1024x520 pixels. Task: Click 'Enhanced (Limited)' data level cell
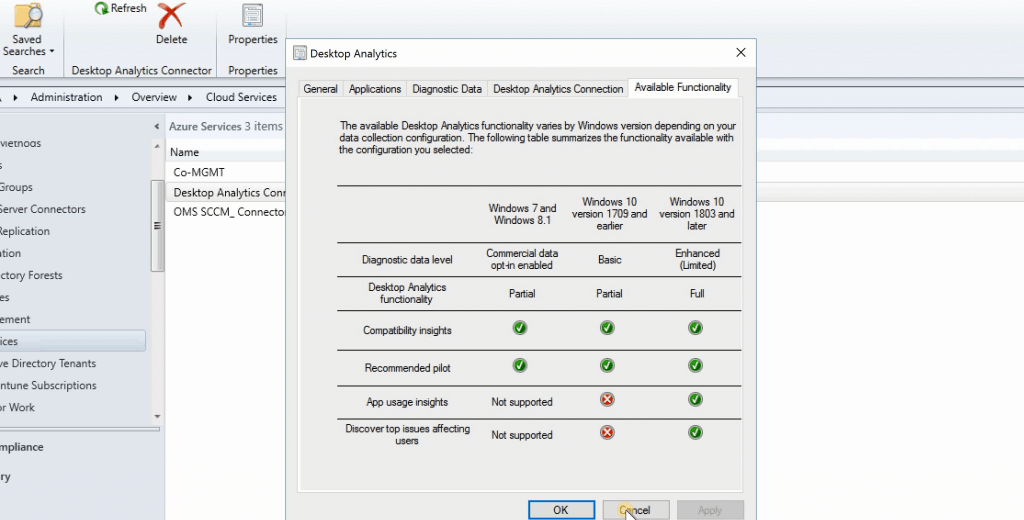point(697,259)
